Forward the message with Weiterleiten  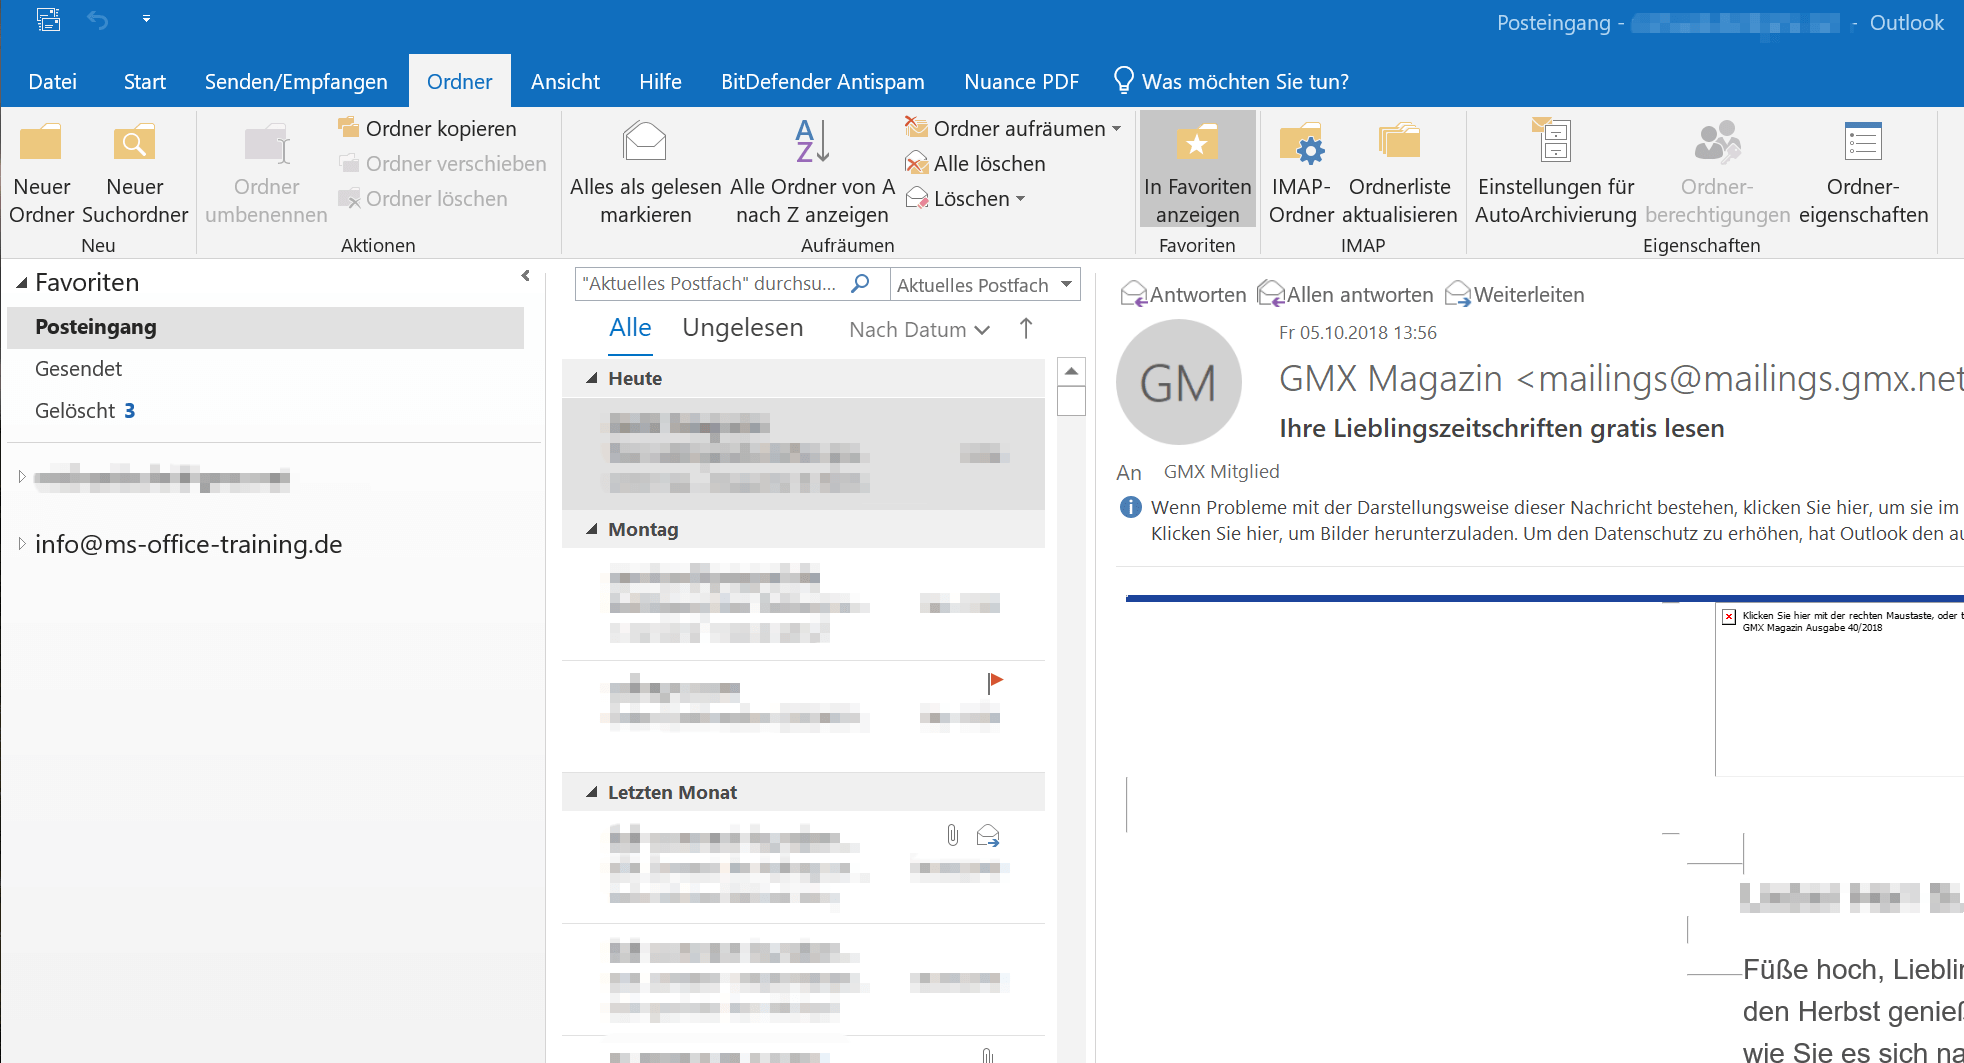pyautogui.click(x=1515, y=294)
